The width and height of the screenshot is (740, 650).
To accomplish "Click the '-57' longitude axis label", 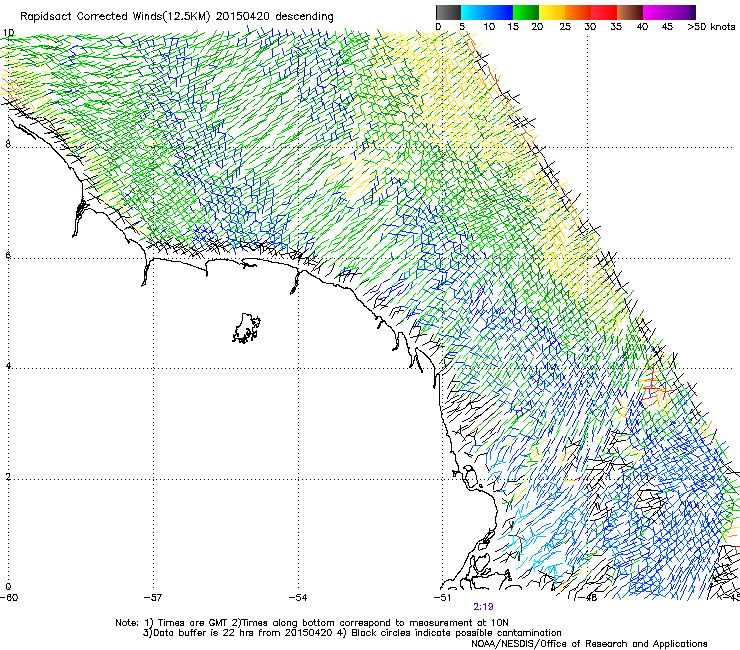I will (153, 598).
